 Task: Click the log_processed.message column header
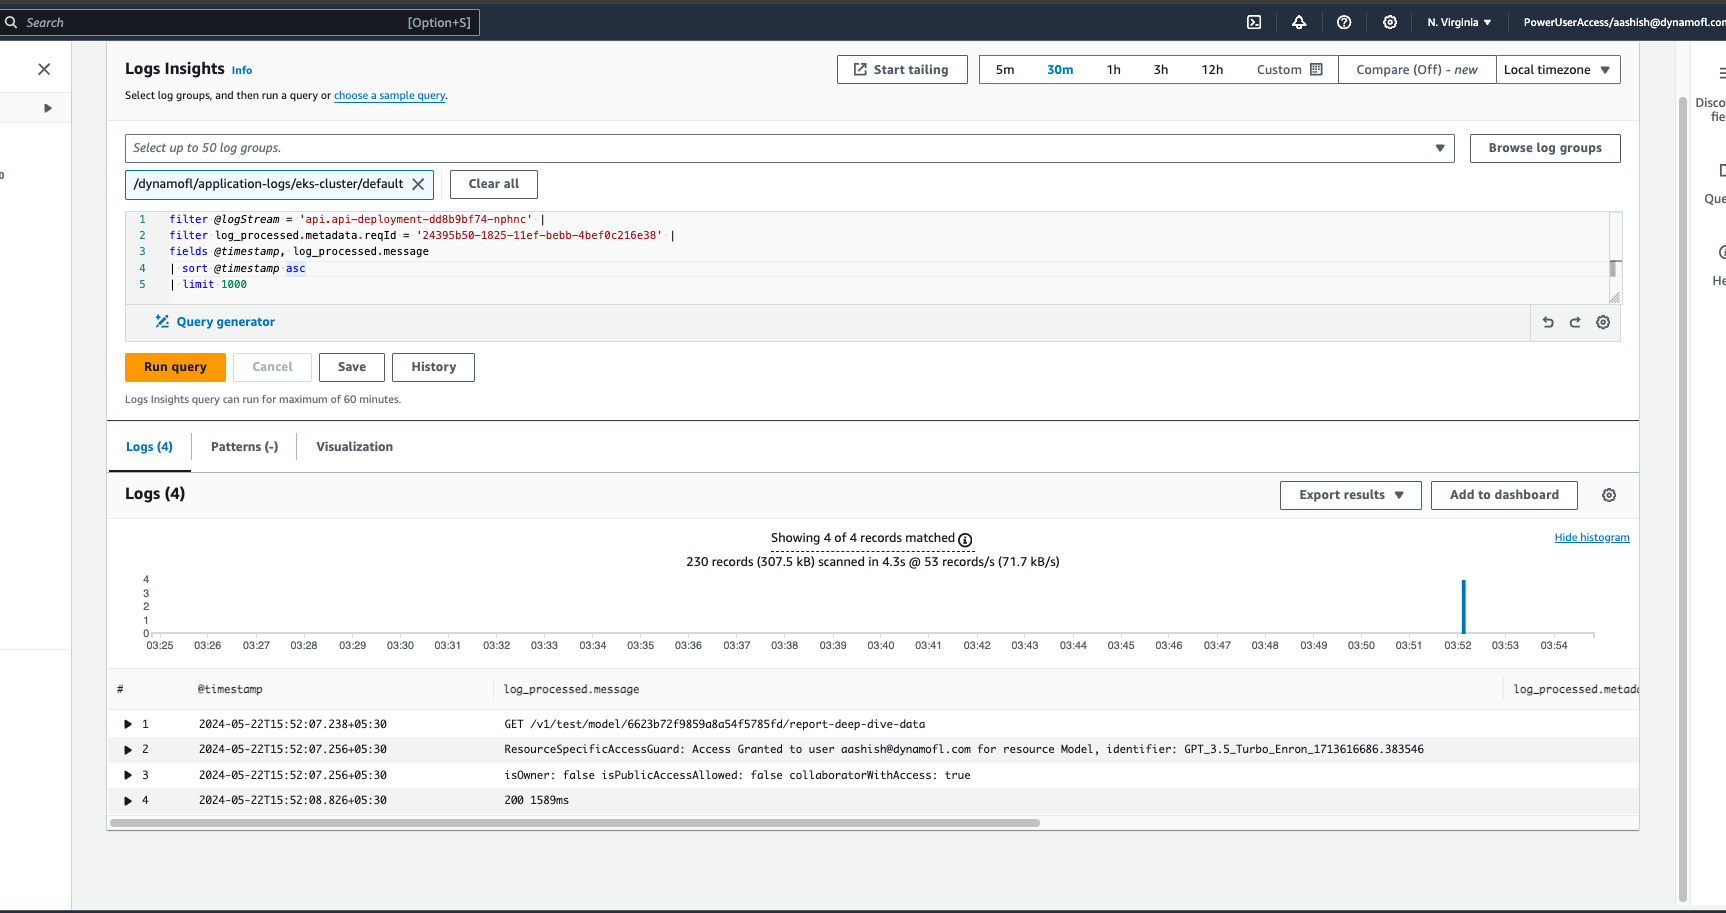[571, 689]
